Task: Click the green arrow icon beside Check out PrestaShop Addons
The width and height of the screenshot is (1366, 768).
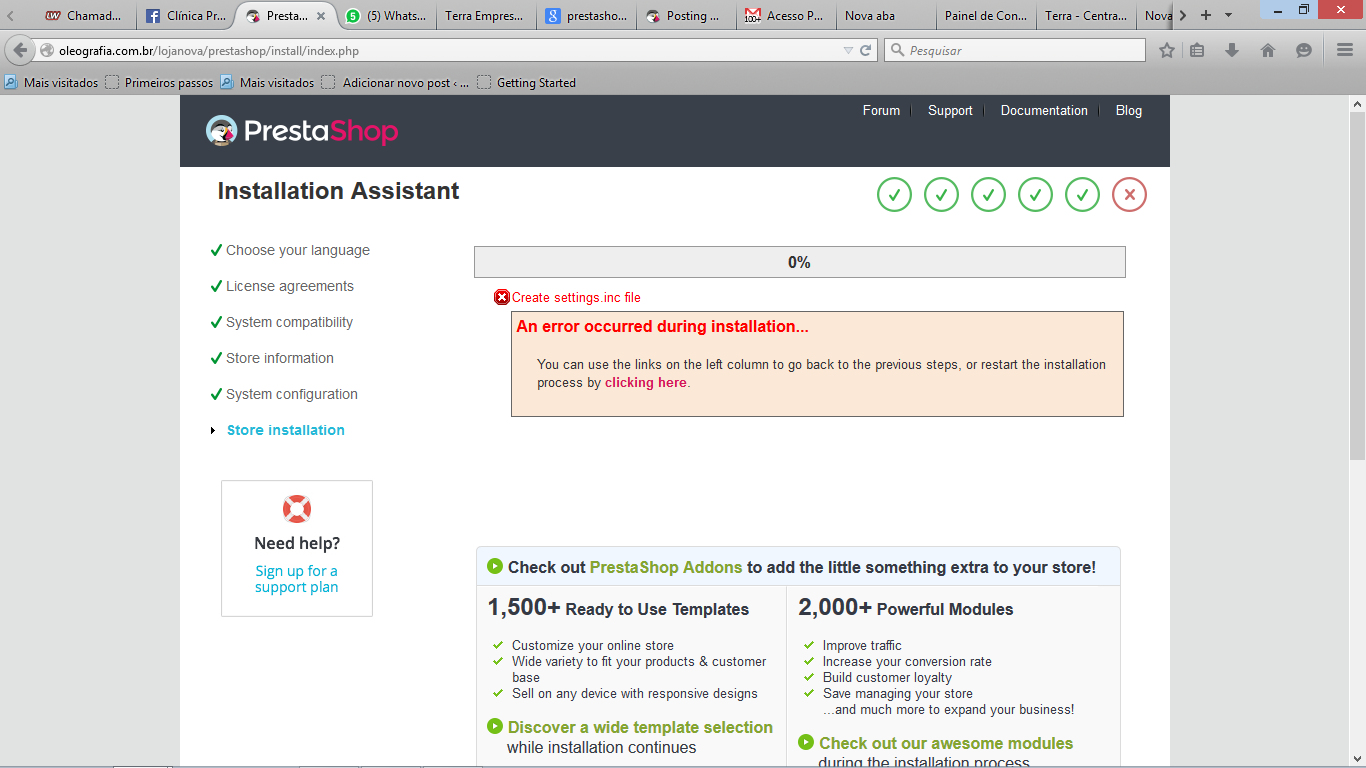Action: coord(495,567)
